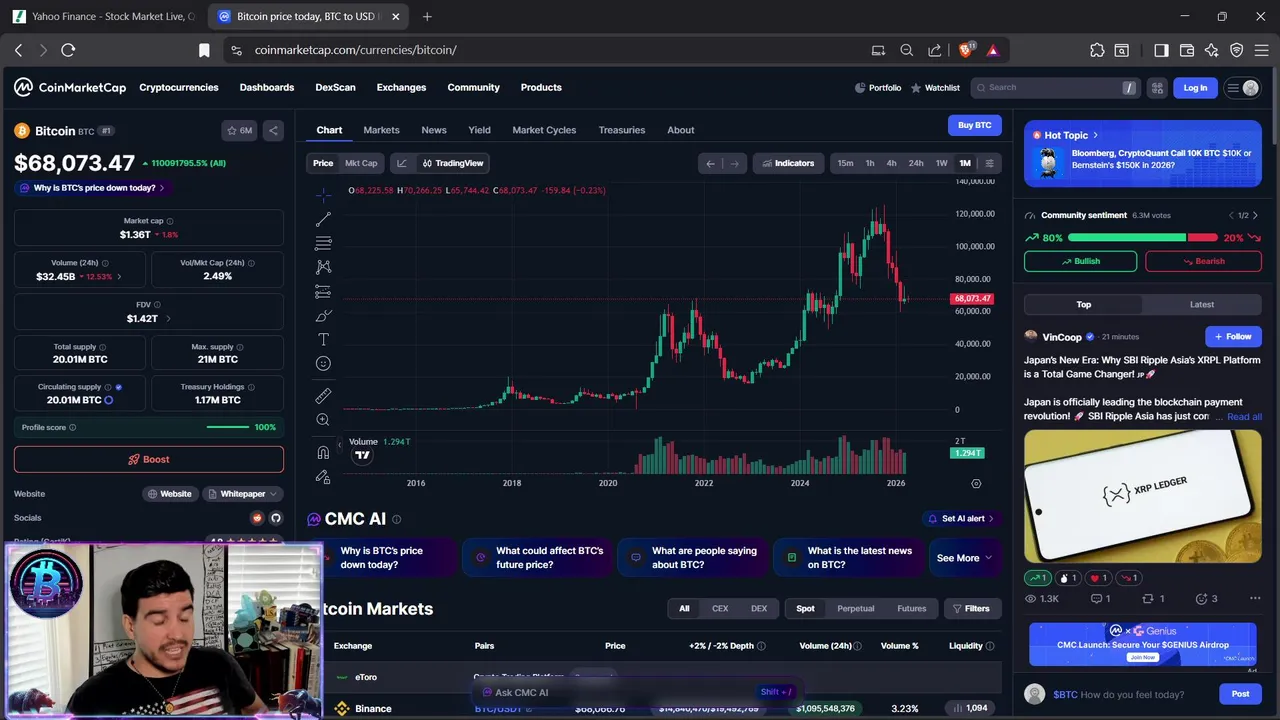This screenshot has width=1280, height=720.
Task: Open the Hot Topic arrow link
Action: 1095,135
